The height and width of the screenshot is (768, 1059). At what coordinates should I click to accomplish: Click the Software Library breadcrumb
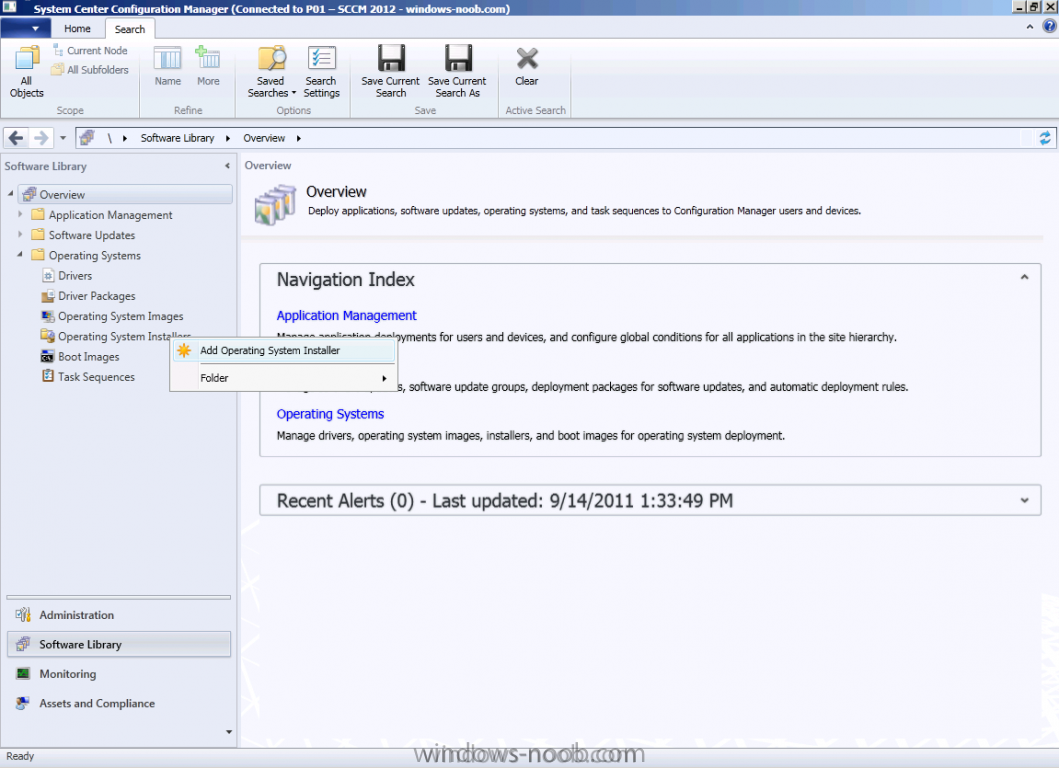click(x=177, y=138)
